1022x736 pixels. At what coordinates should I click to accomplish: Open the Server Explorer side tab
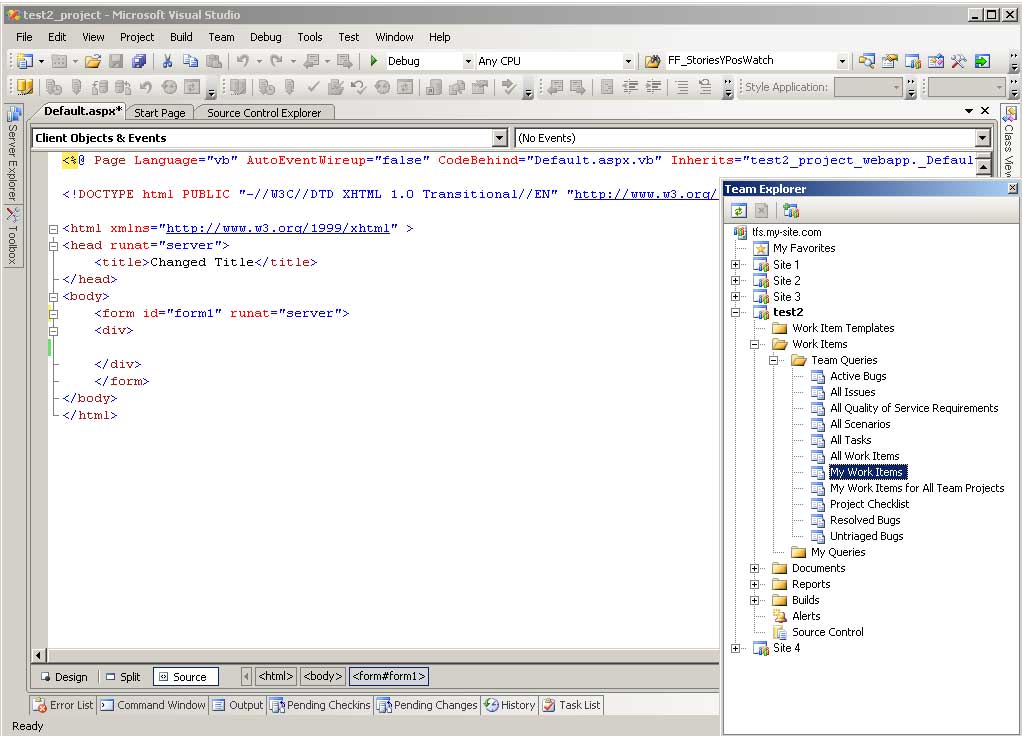coord(12,154)
